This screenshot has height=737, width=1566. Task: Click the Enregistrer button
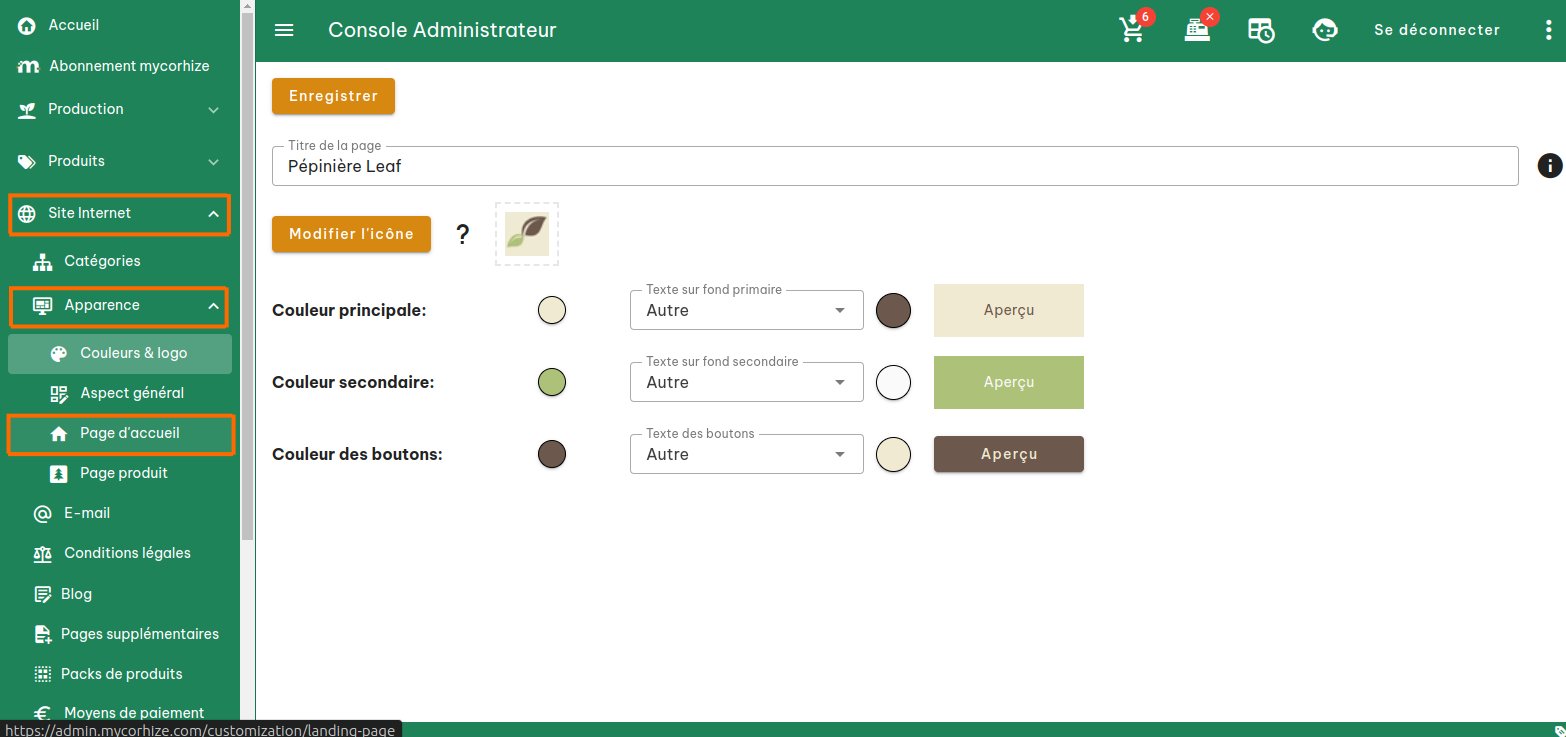(333, 96)
